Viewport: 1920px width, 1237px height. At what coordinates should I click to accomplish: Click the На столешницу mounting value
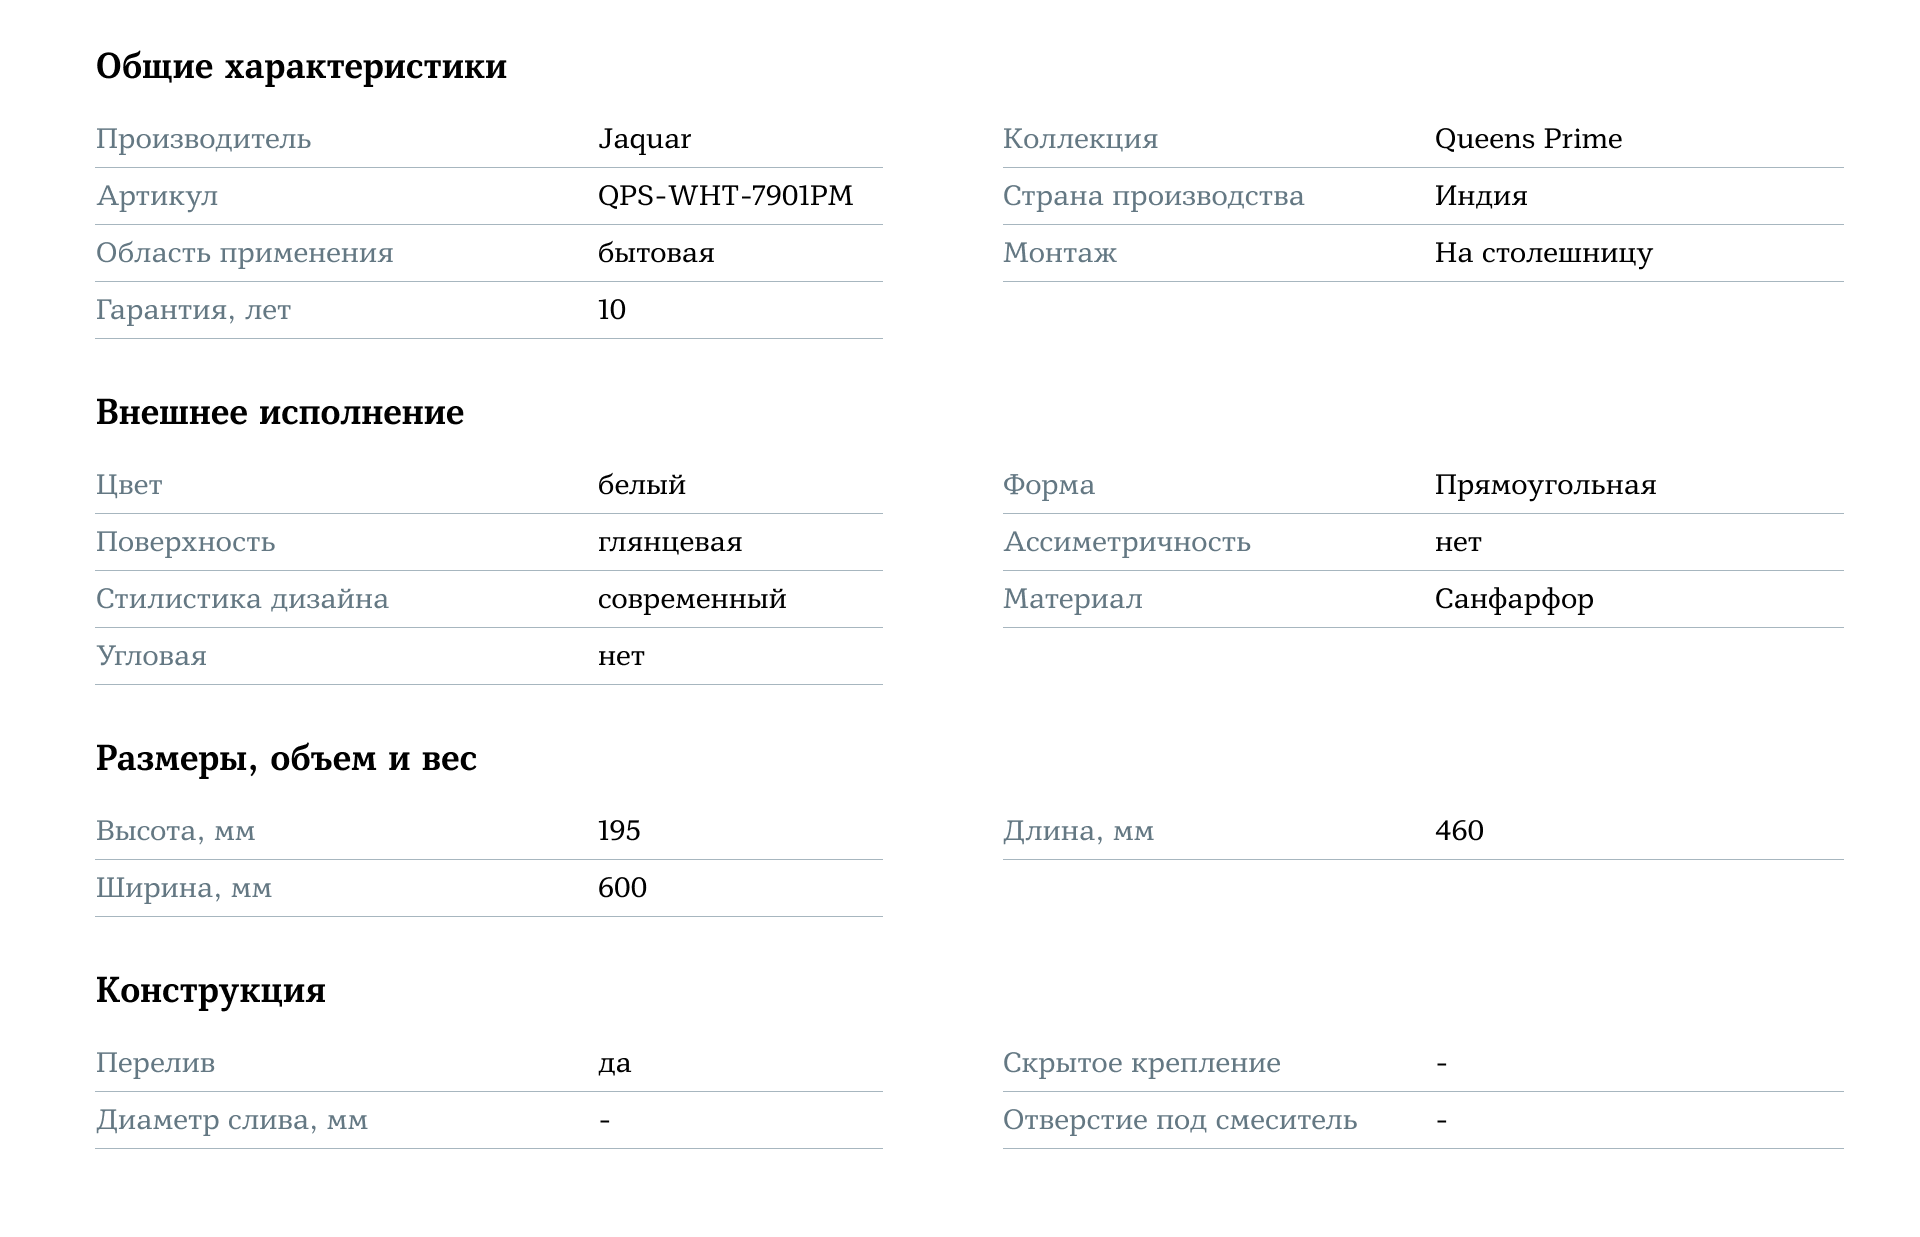[x=1543, y=253]
